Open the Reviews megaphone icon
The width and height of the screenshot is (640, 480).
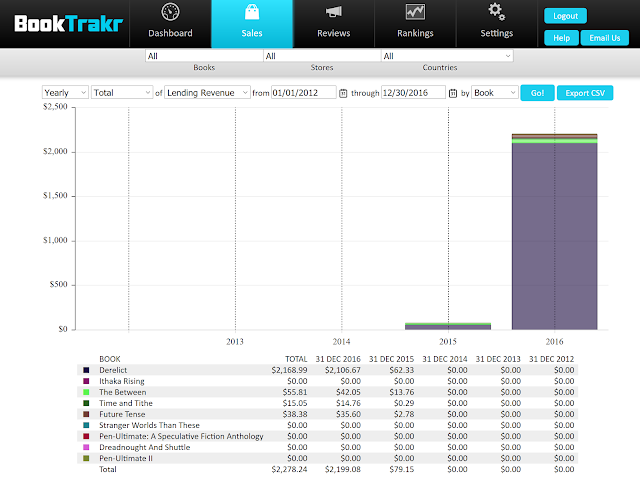(333, 11)
